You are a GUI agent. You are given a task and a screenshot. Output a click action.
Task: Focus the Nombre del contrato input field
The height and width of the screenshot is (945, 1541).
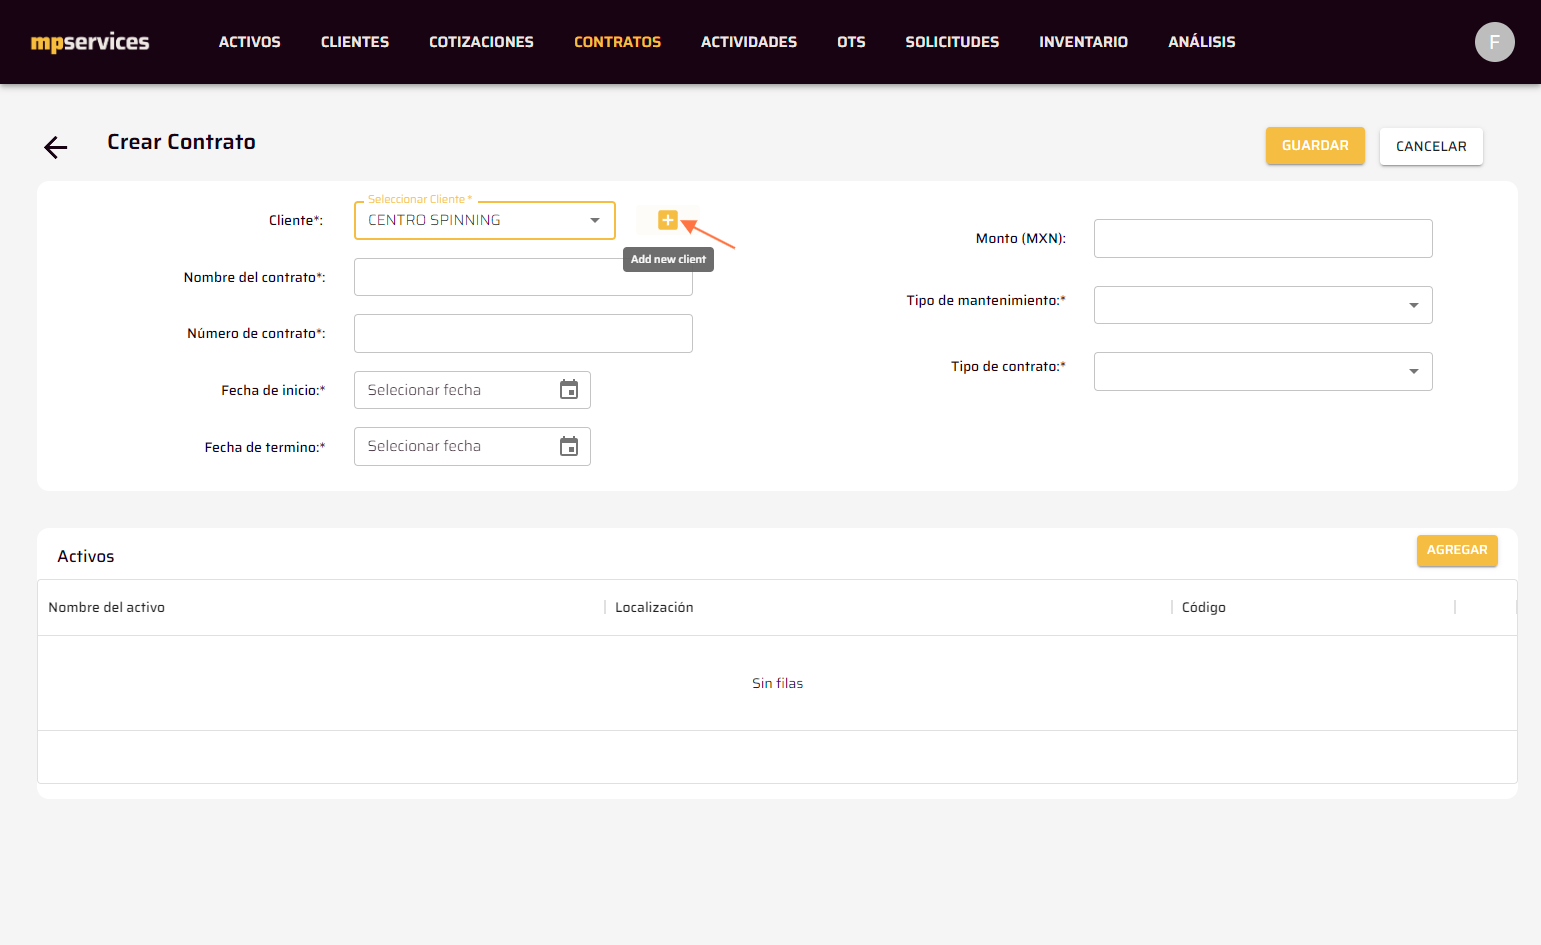coord(523,277)
